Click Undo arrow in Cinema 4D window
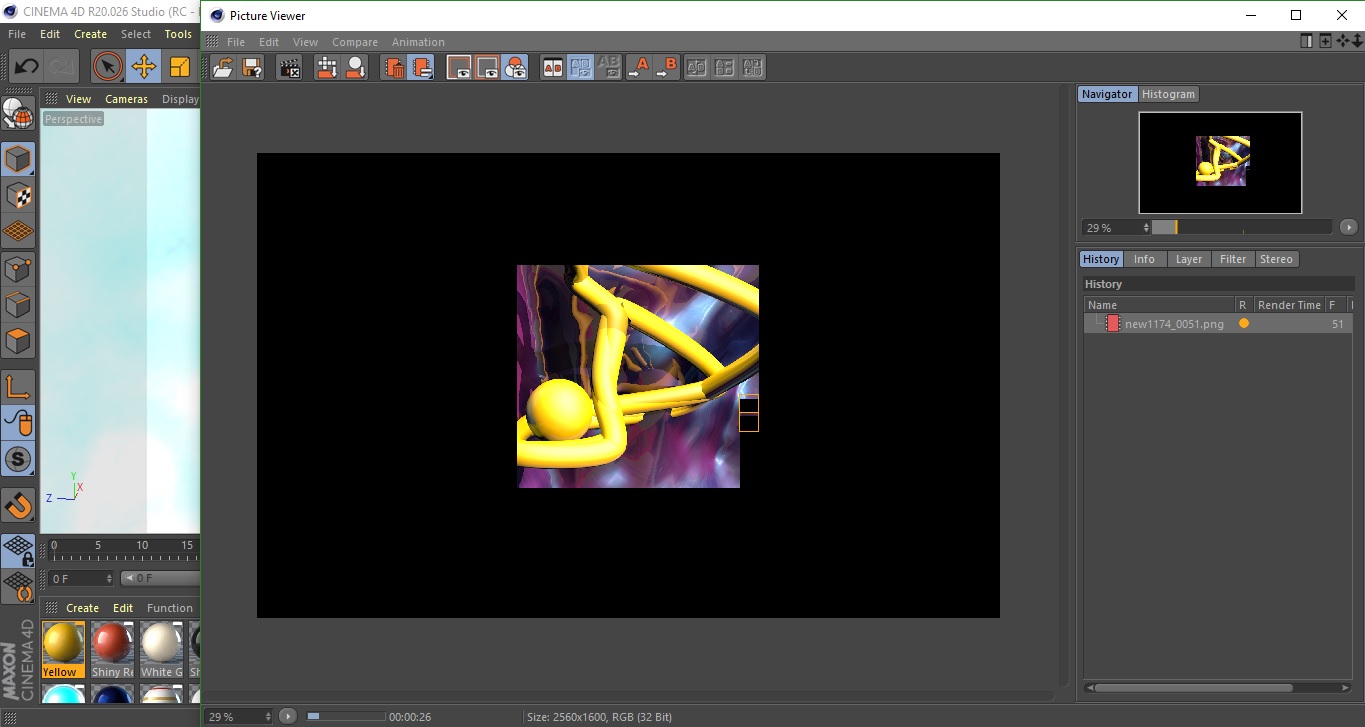The width and height of the screenshot is (1365, 727). (x=26, y=67)
